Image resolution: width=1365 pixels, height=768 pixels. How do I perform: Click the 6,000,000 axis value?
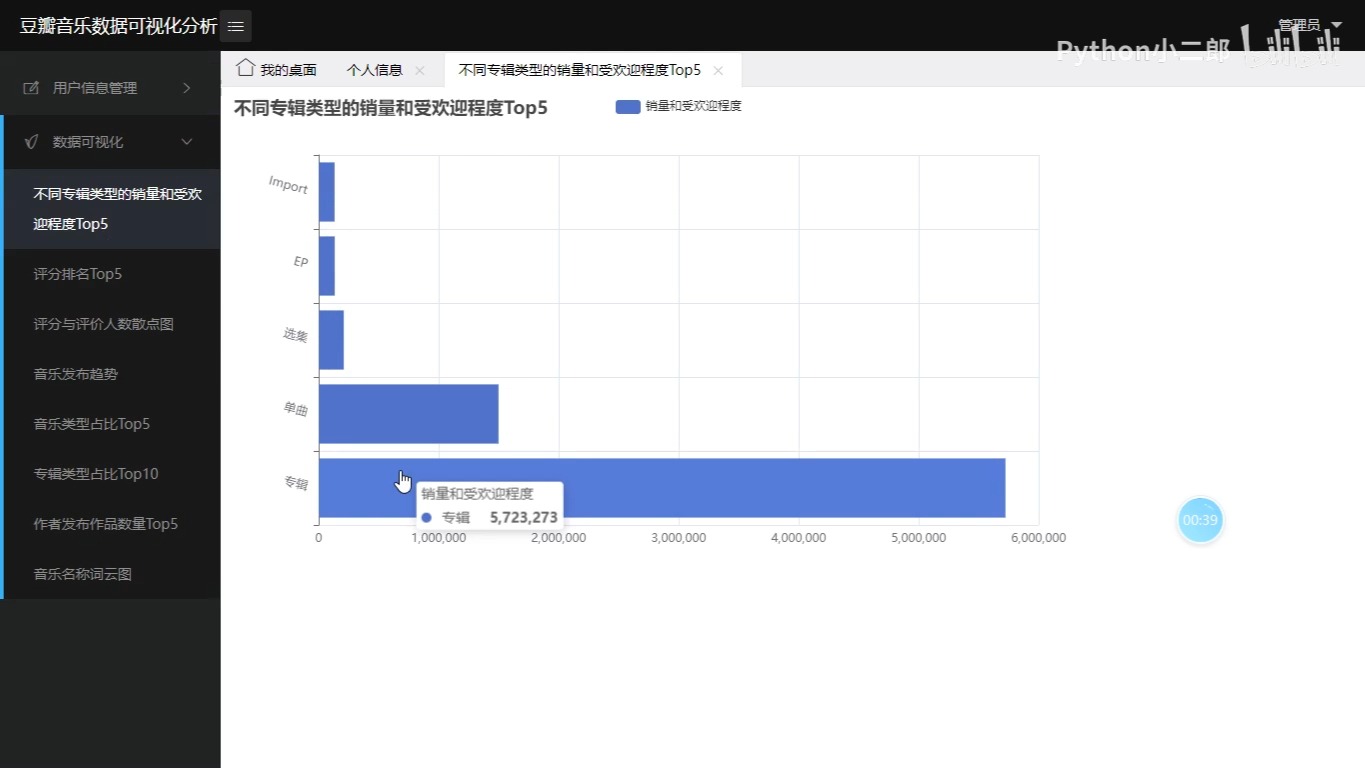[x=1039, y=538]
